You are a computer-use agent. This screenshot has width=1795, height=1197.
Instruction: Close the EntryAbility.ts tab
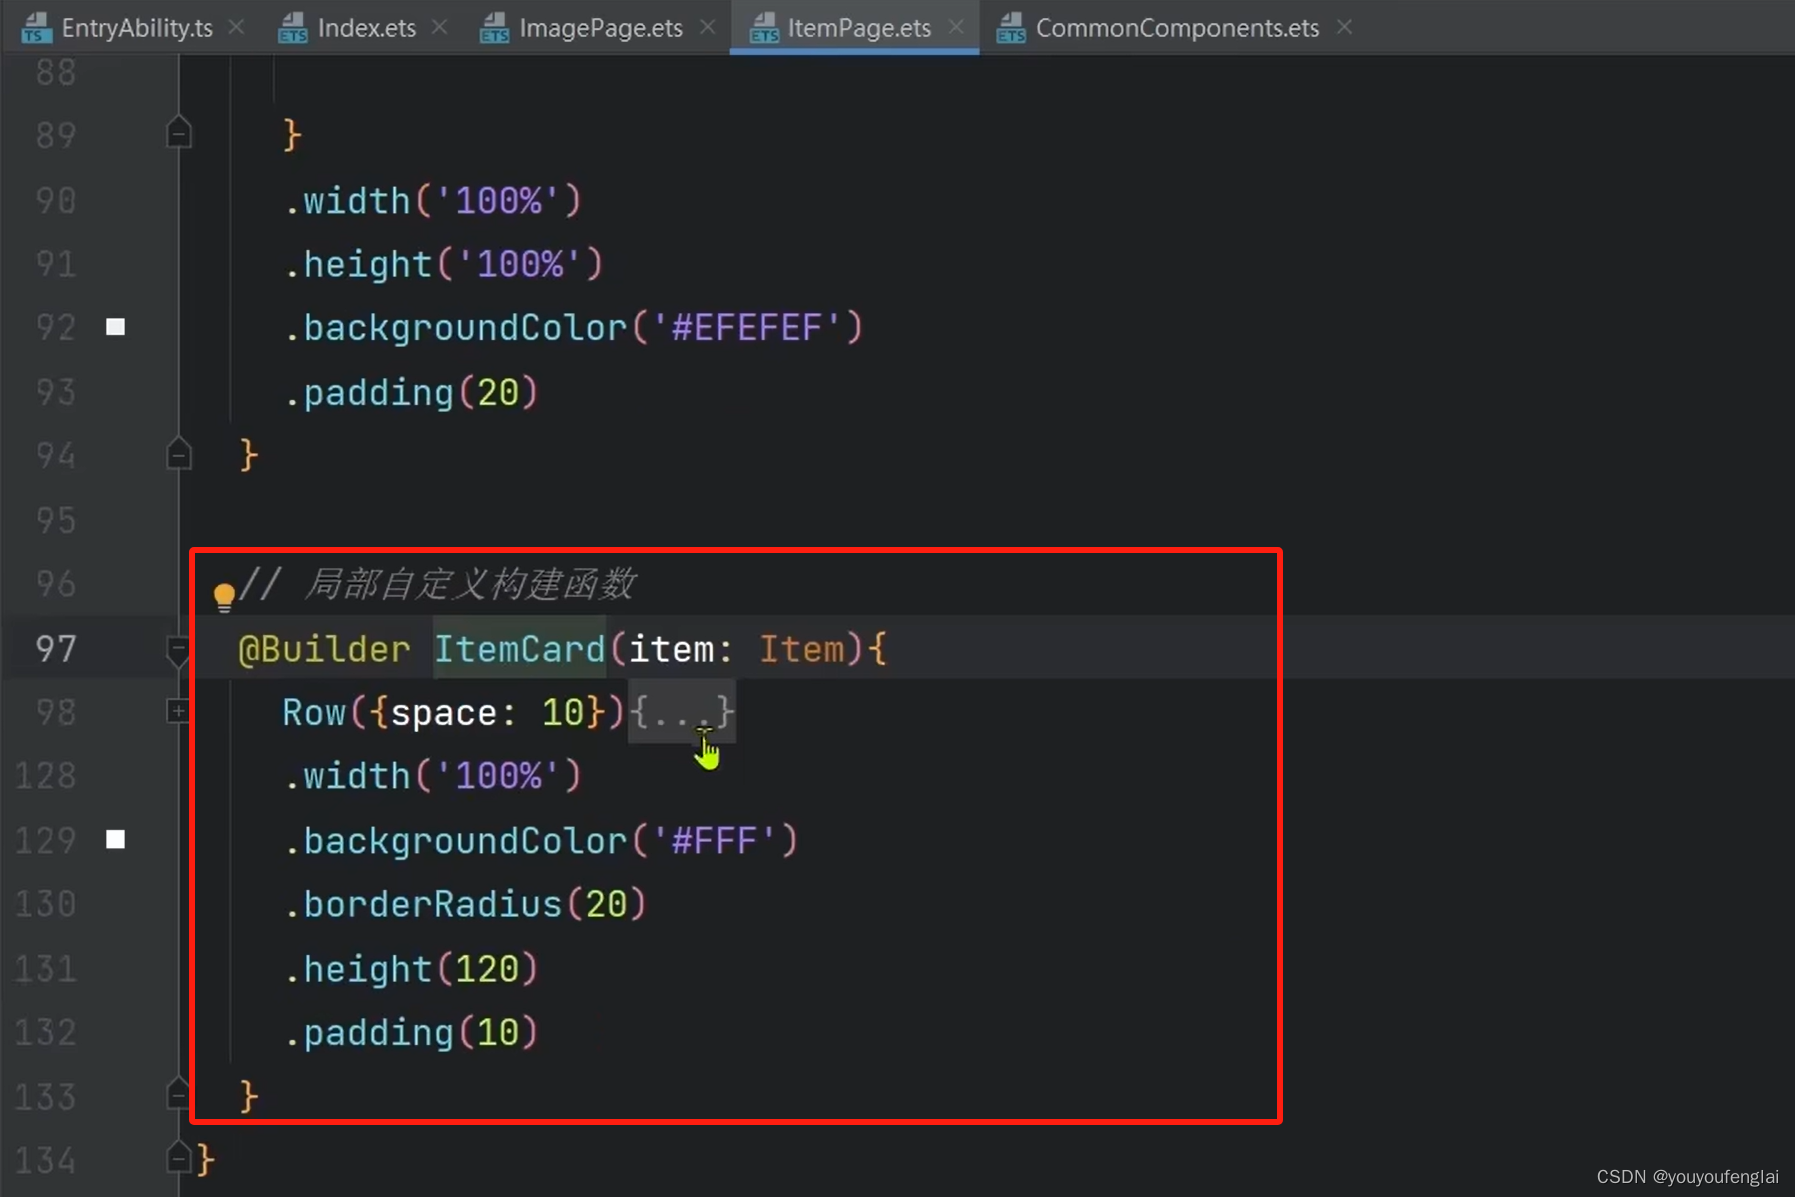pyautogui.click(x=236, y=27)
